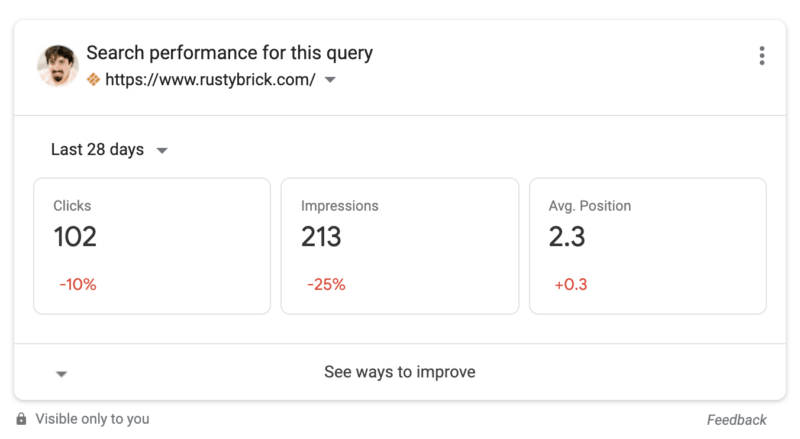Select the Impressions metric card

click(x=399, y=246)
